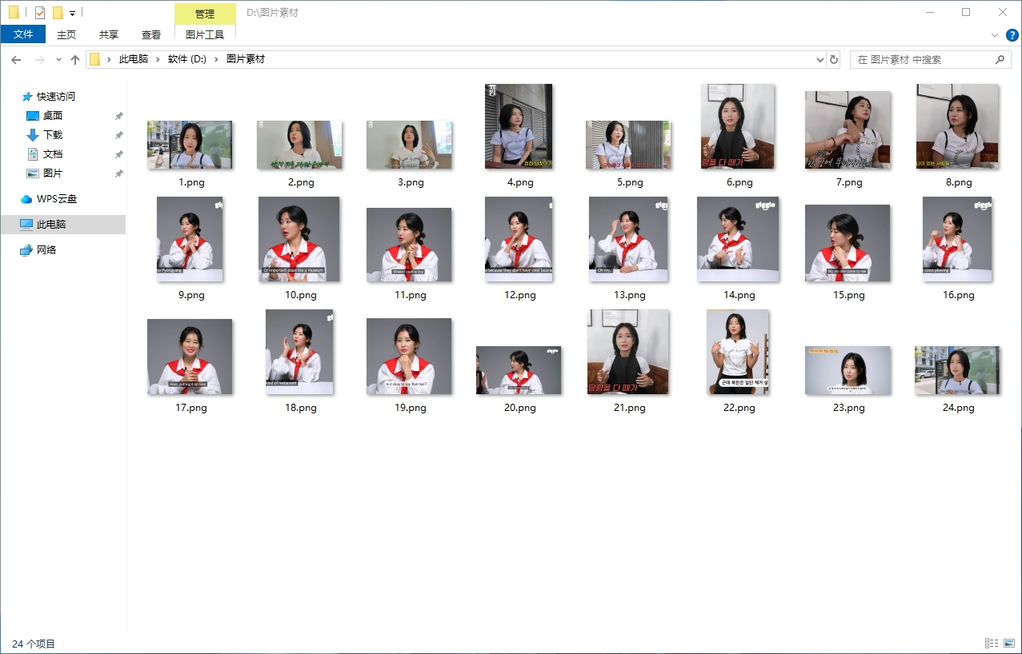
Task: Select 下载 in the navigation pane
Action: 52,135
